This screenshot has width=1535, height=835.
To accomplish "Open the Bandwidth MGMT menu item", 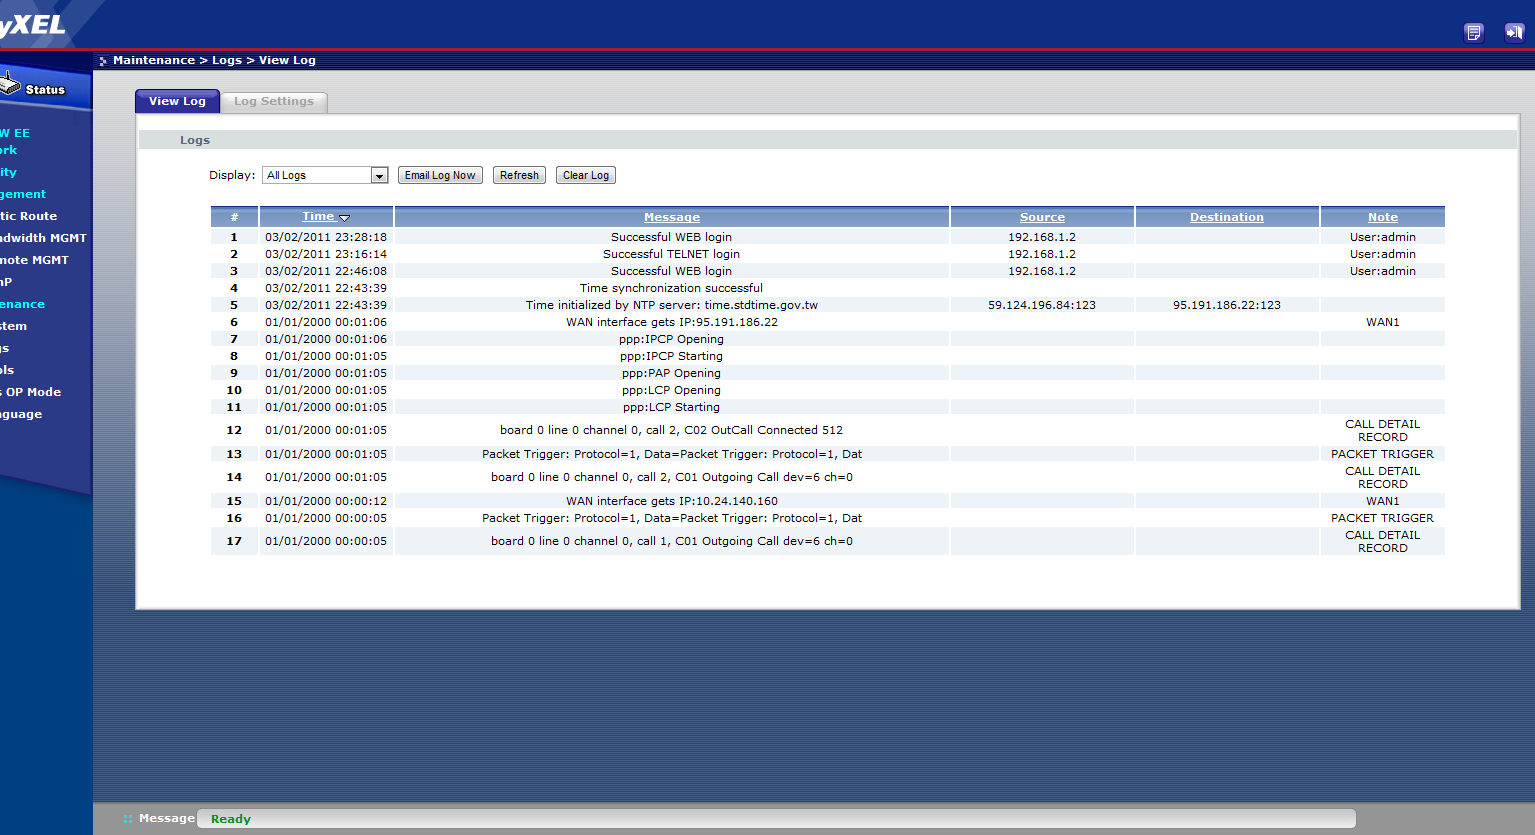I will 43,238.
